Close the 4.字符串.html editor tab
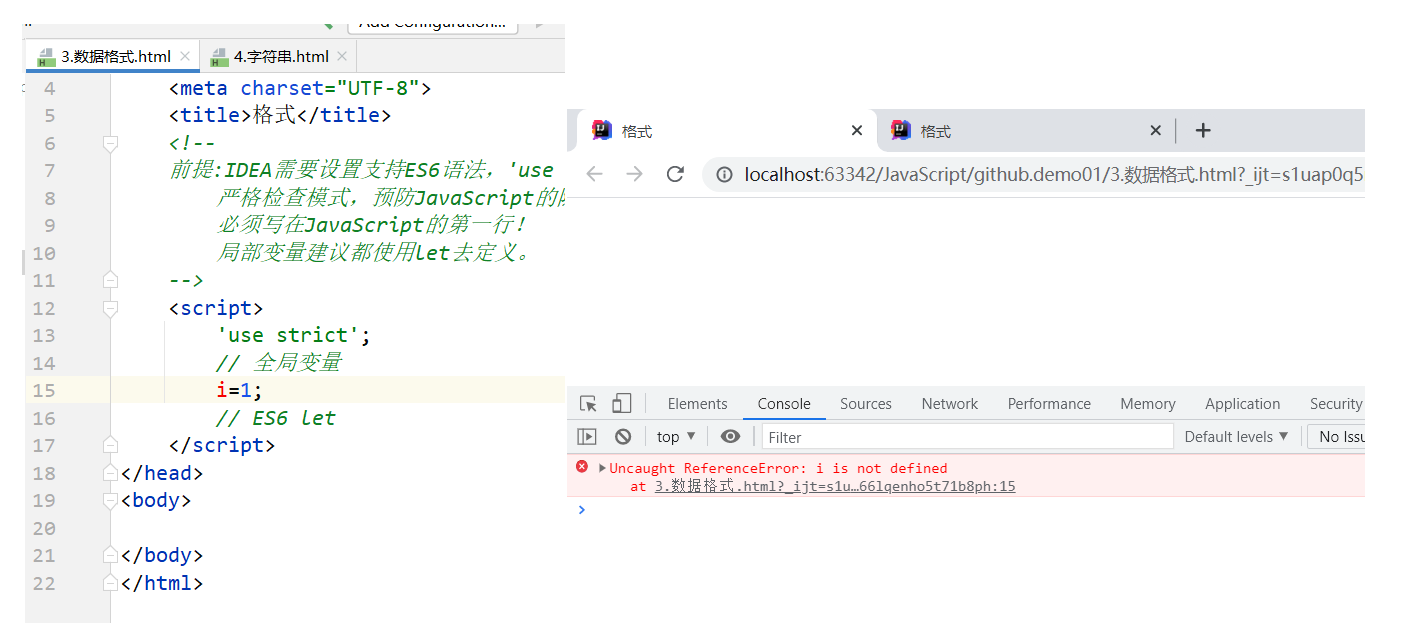1401x644 pixels. coord(341,56)
